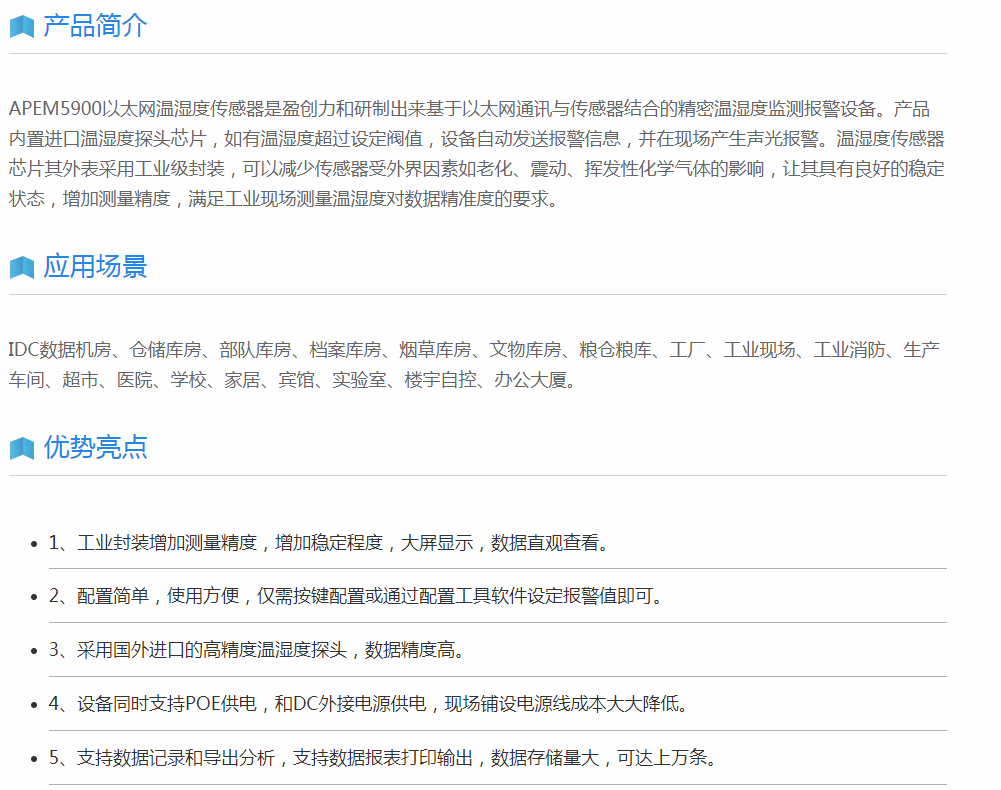Screen dimensions: 1001x790
Task: Click list item 1 about 工业封装增加测量精度
Action: tap(329, 543)
